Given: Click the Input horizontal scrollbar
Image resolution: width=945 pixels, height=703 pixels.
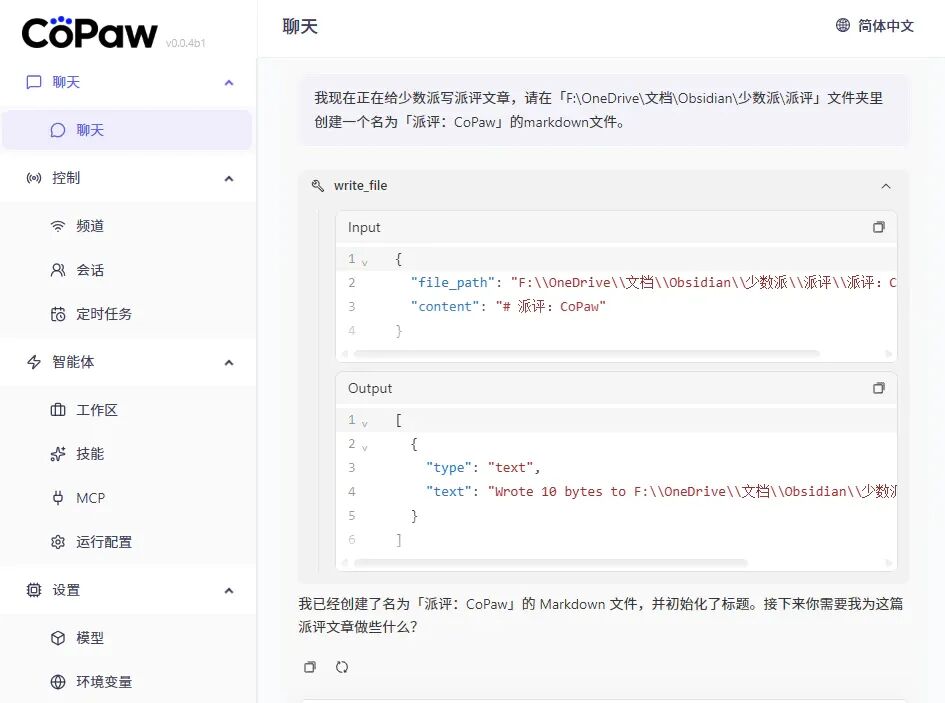Looking at the screenshot, I should pyautogui.click(x=587, y=354).
